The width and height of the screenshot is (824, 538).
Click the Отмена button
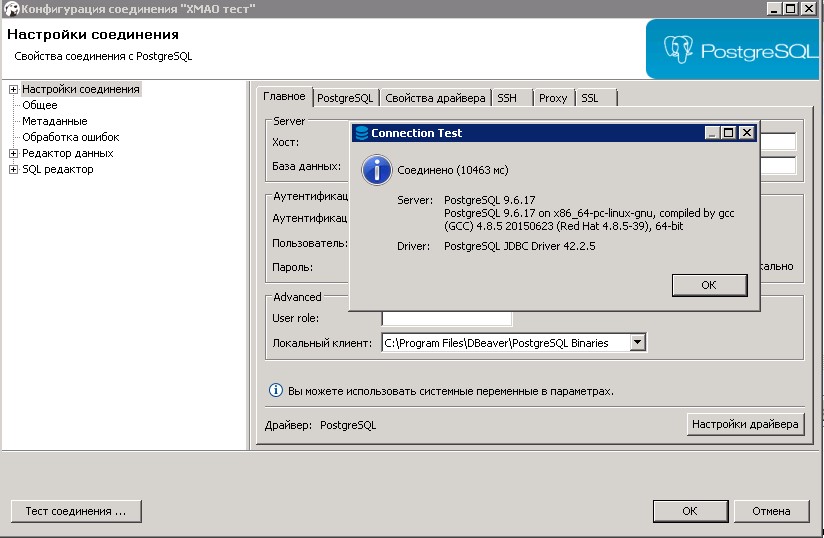tap(771, 511)
